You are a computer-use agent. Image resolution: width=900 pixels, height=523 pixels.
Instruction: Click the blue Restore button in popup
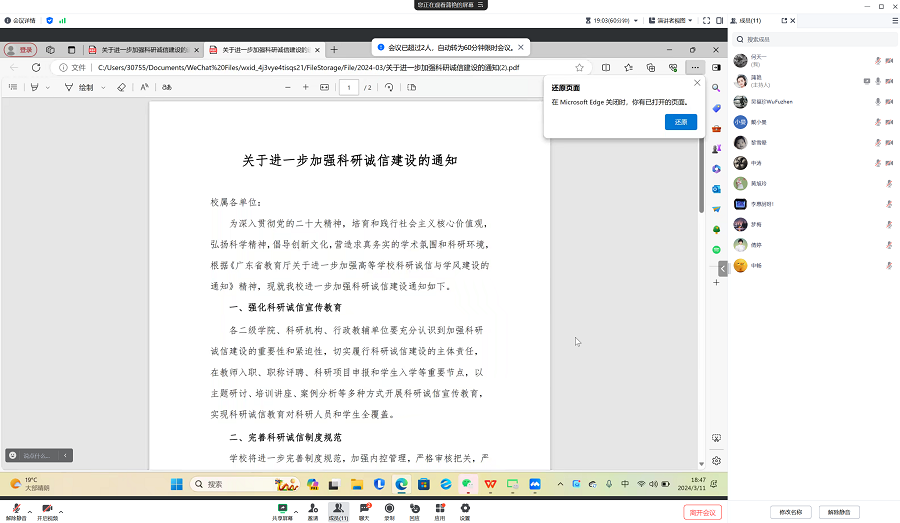(x=680, y=122)
